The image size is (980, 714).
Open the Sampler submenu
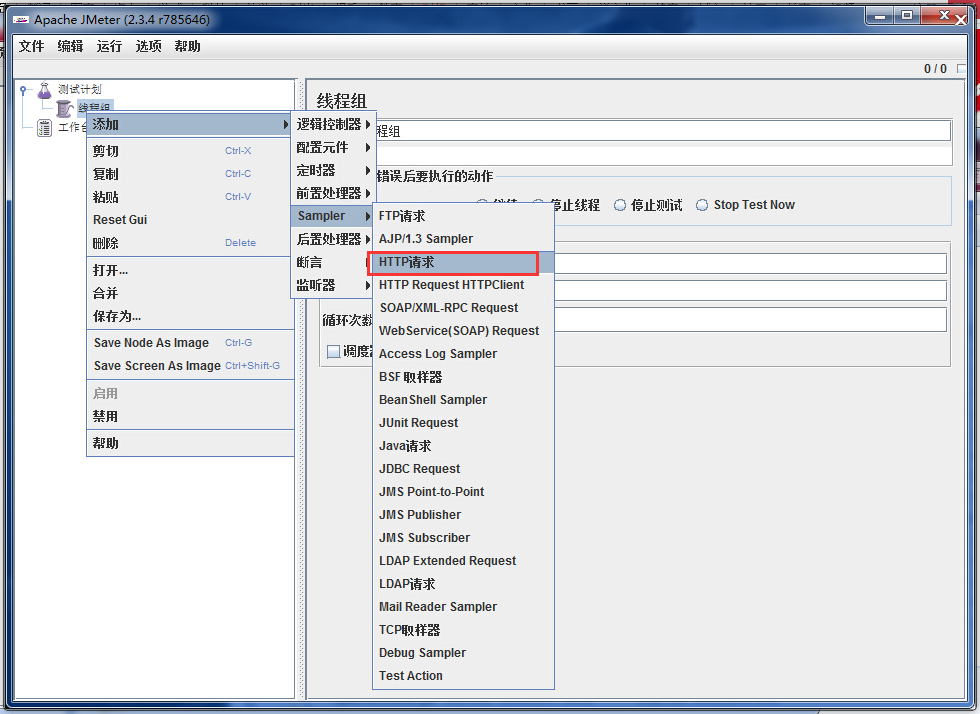click(x=333, y=216)
